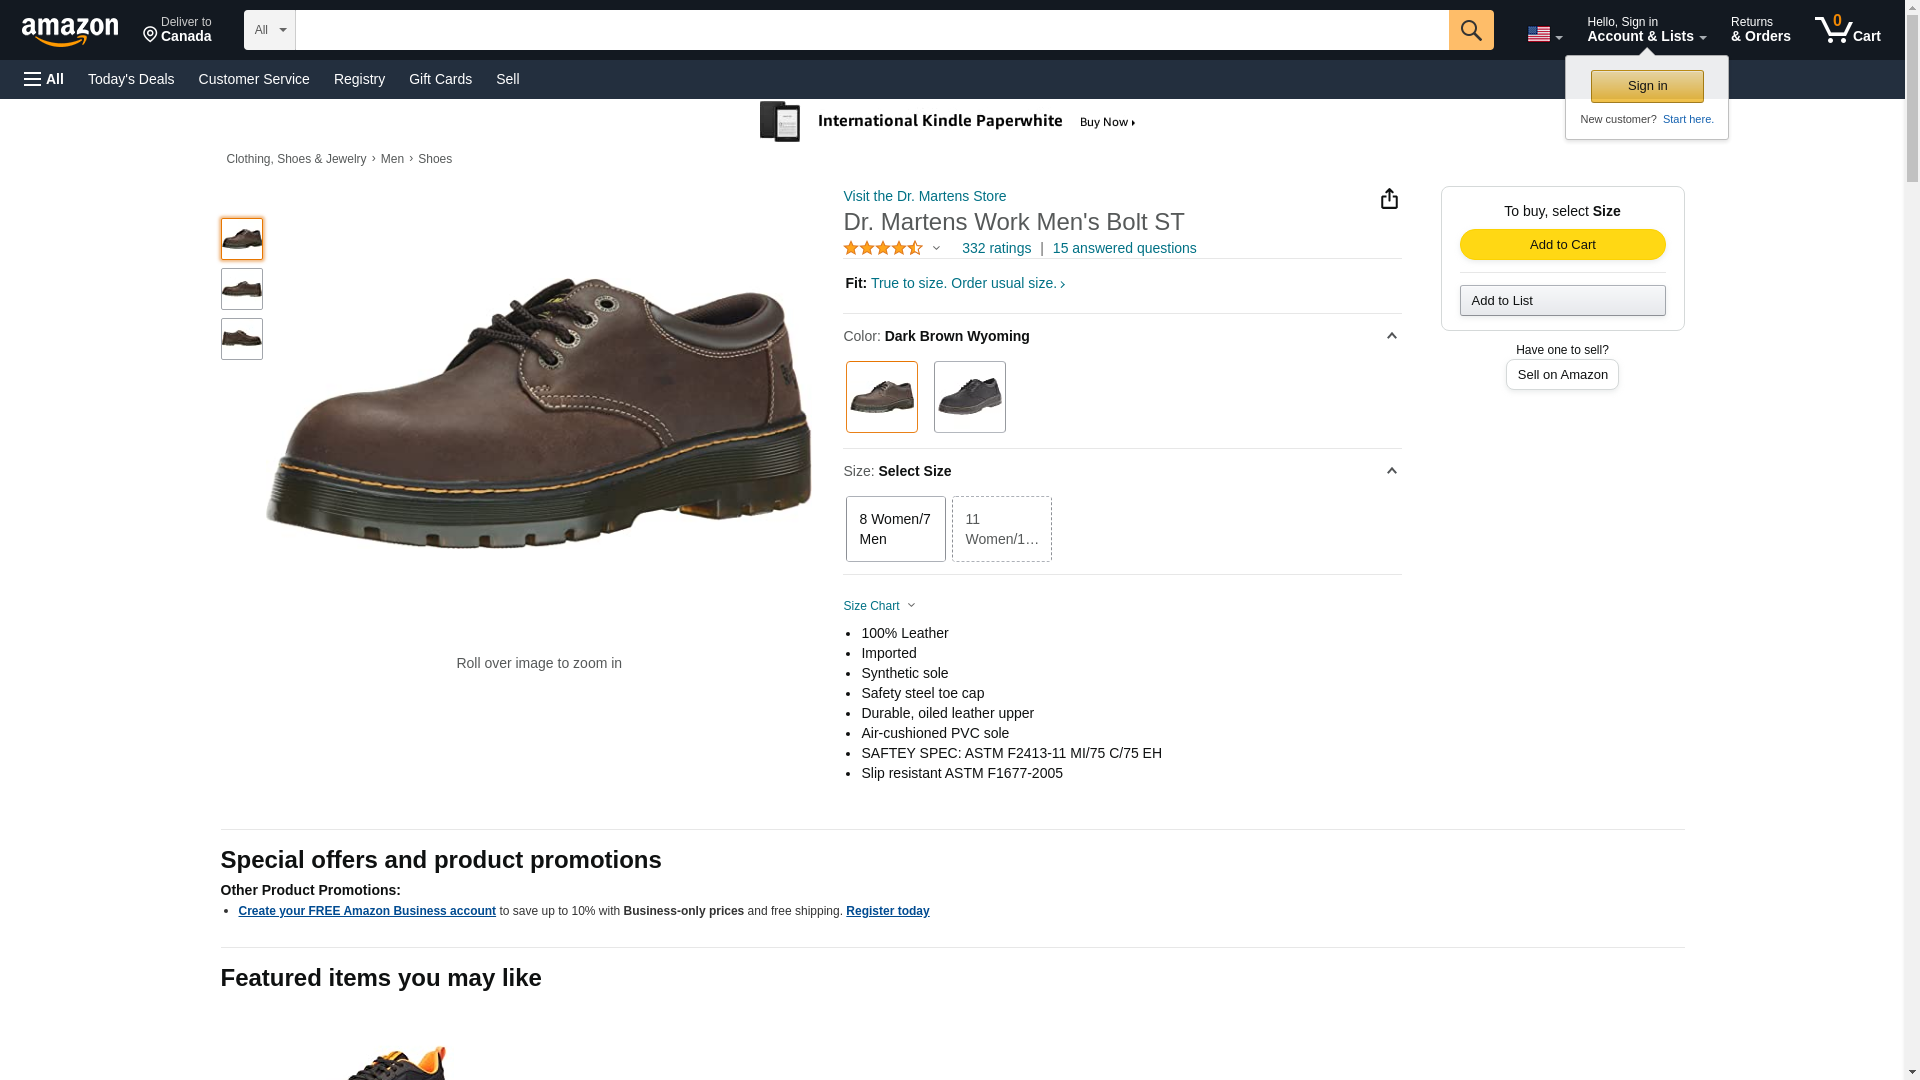The height and width of the screenshot is (1080, 1920).
Task: Expand the Size Chart dropdown
Action: tap(879, 606)
